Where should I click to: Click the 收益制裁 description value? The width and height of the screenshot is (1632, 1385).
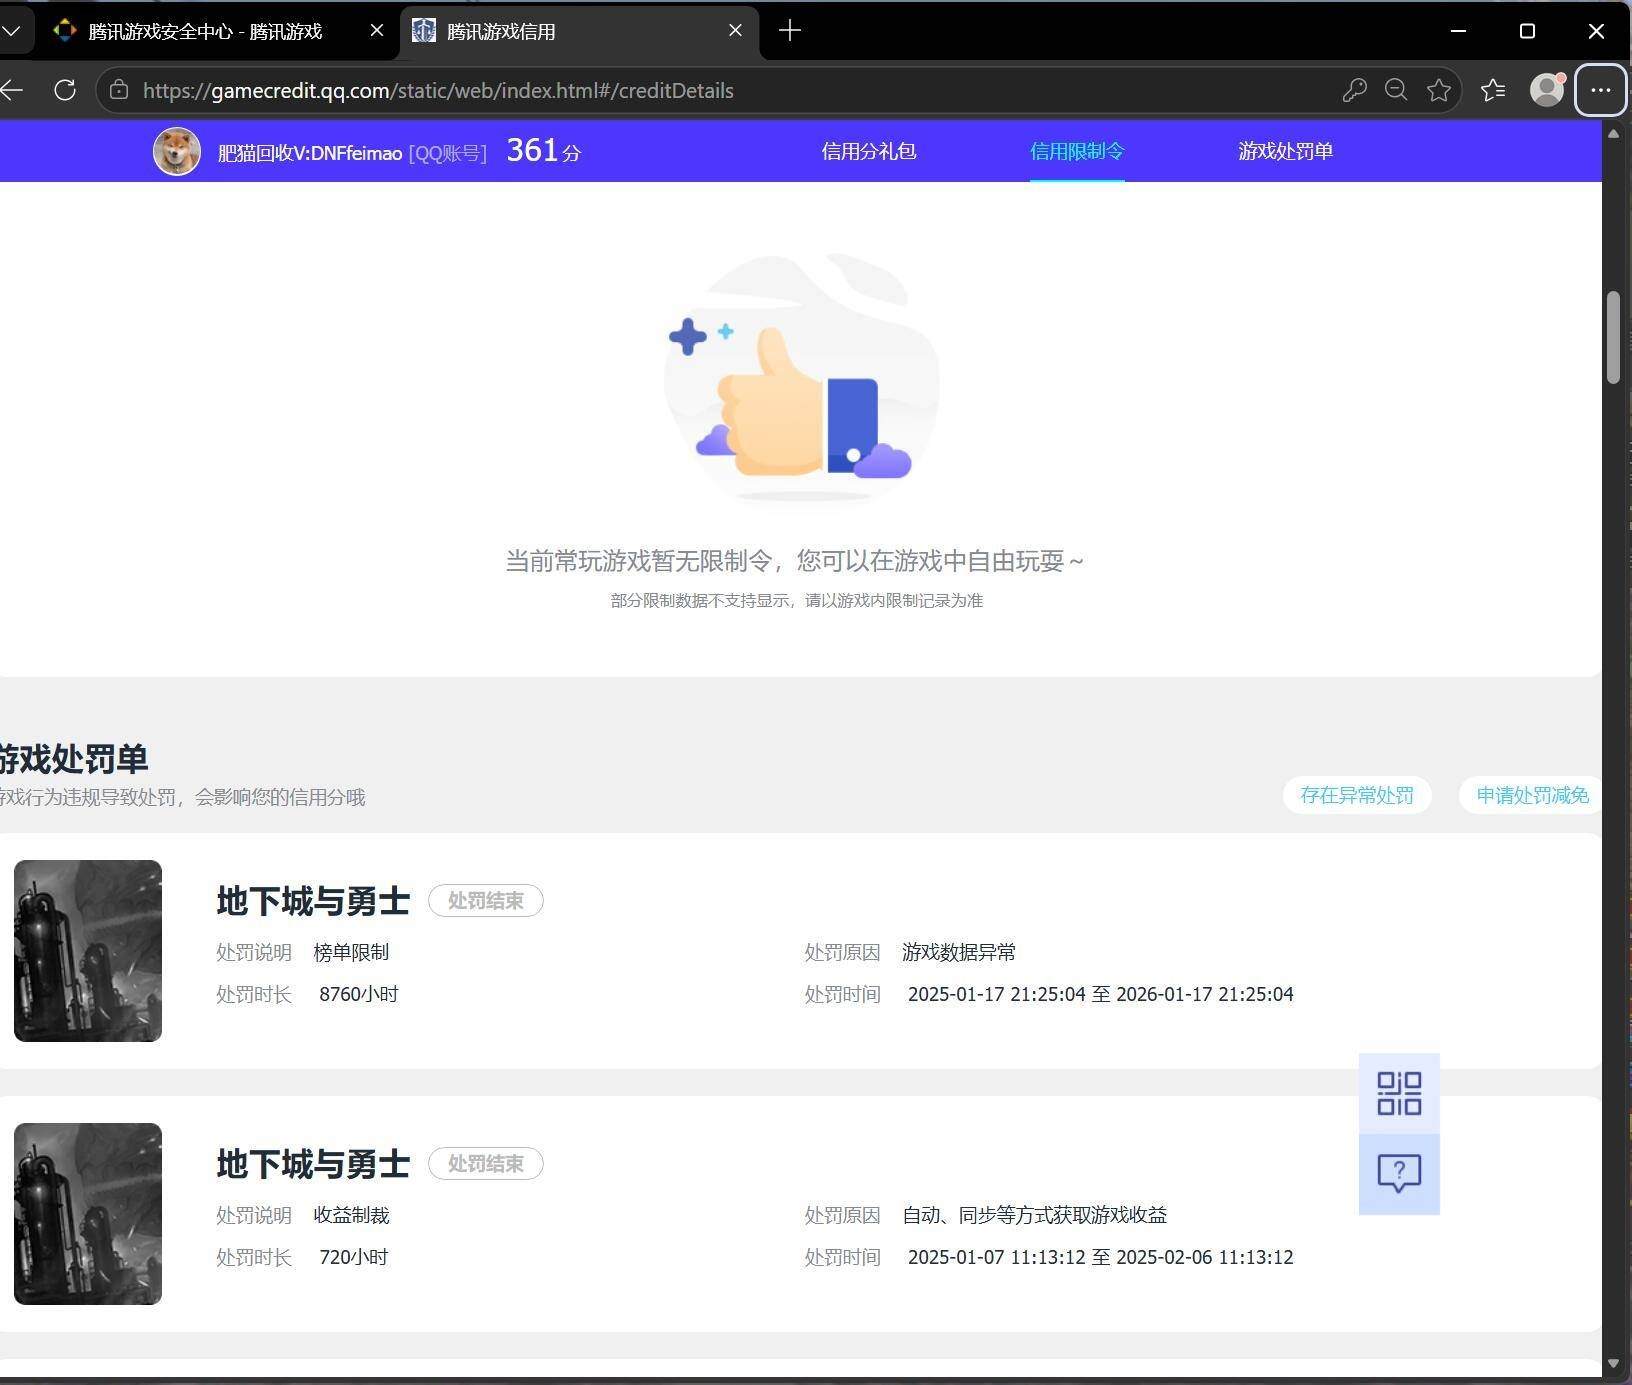click(x=351, y=1215)
